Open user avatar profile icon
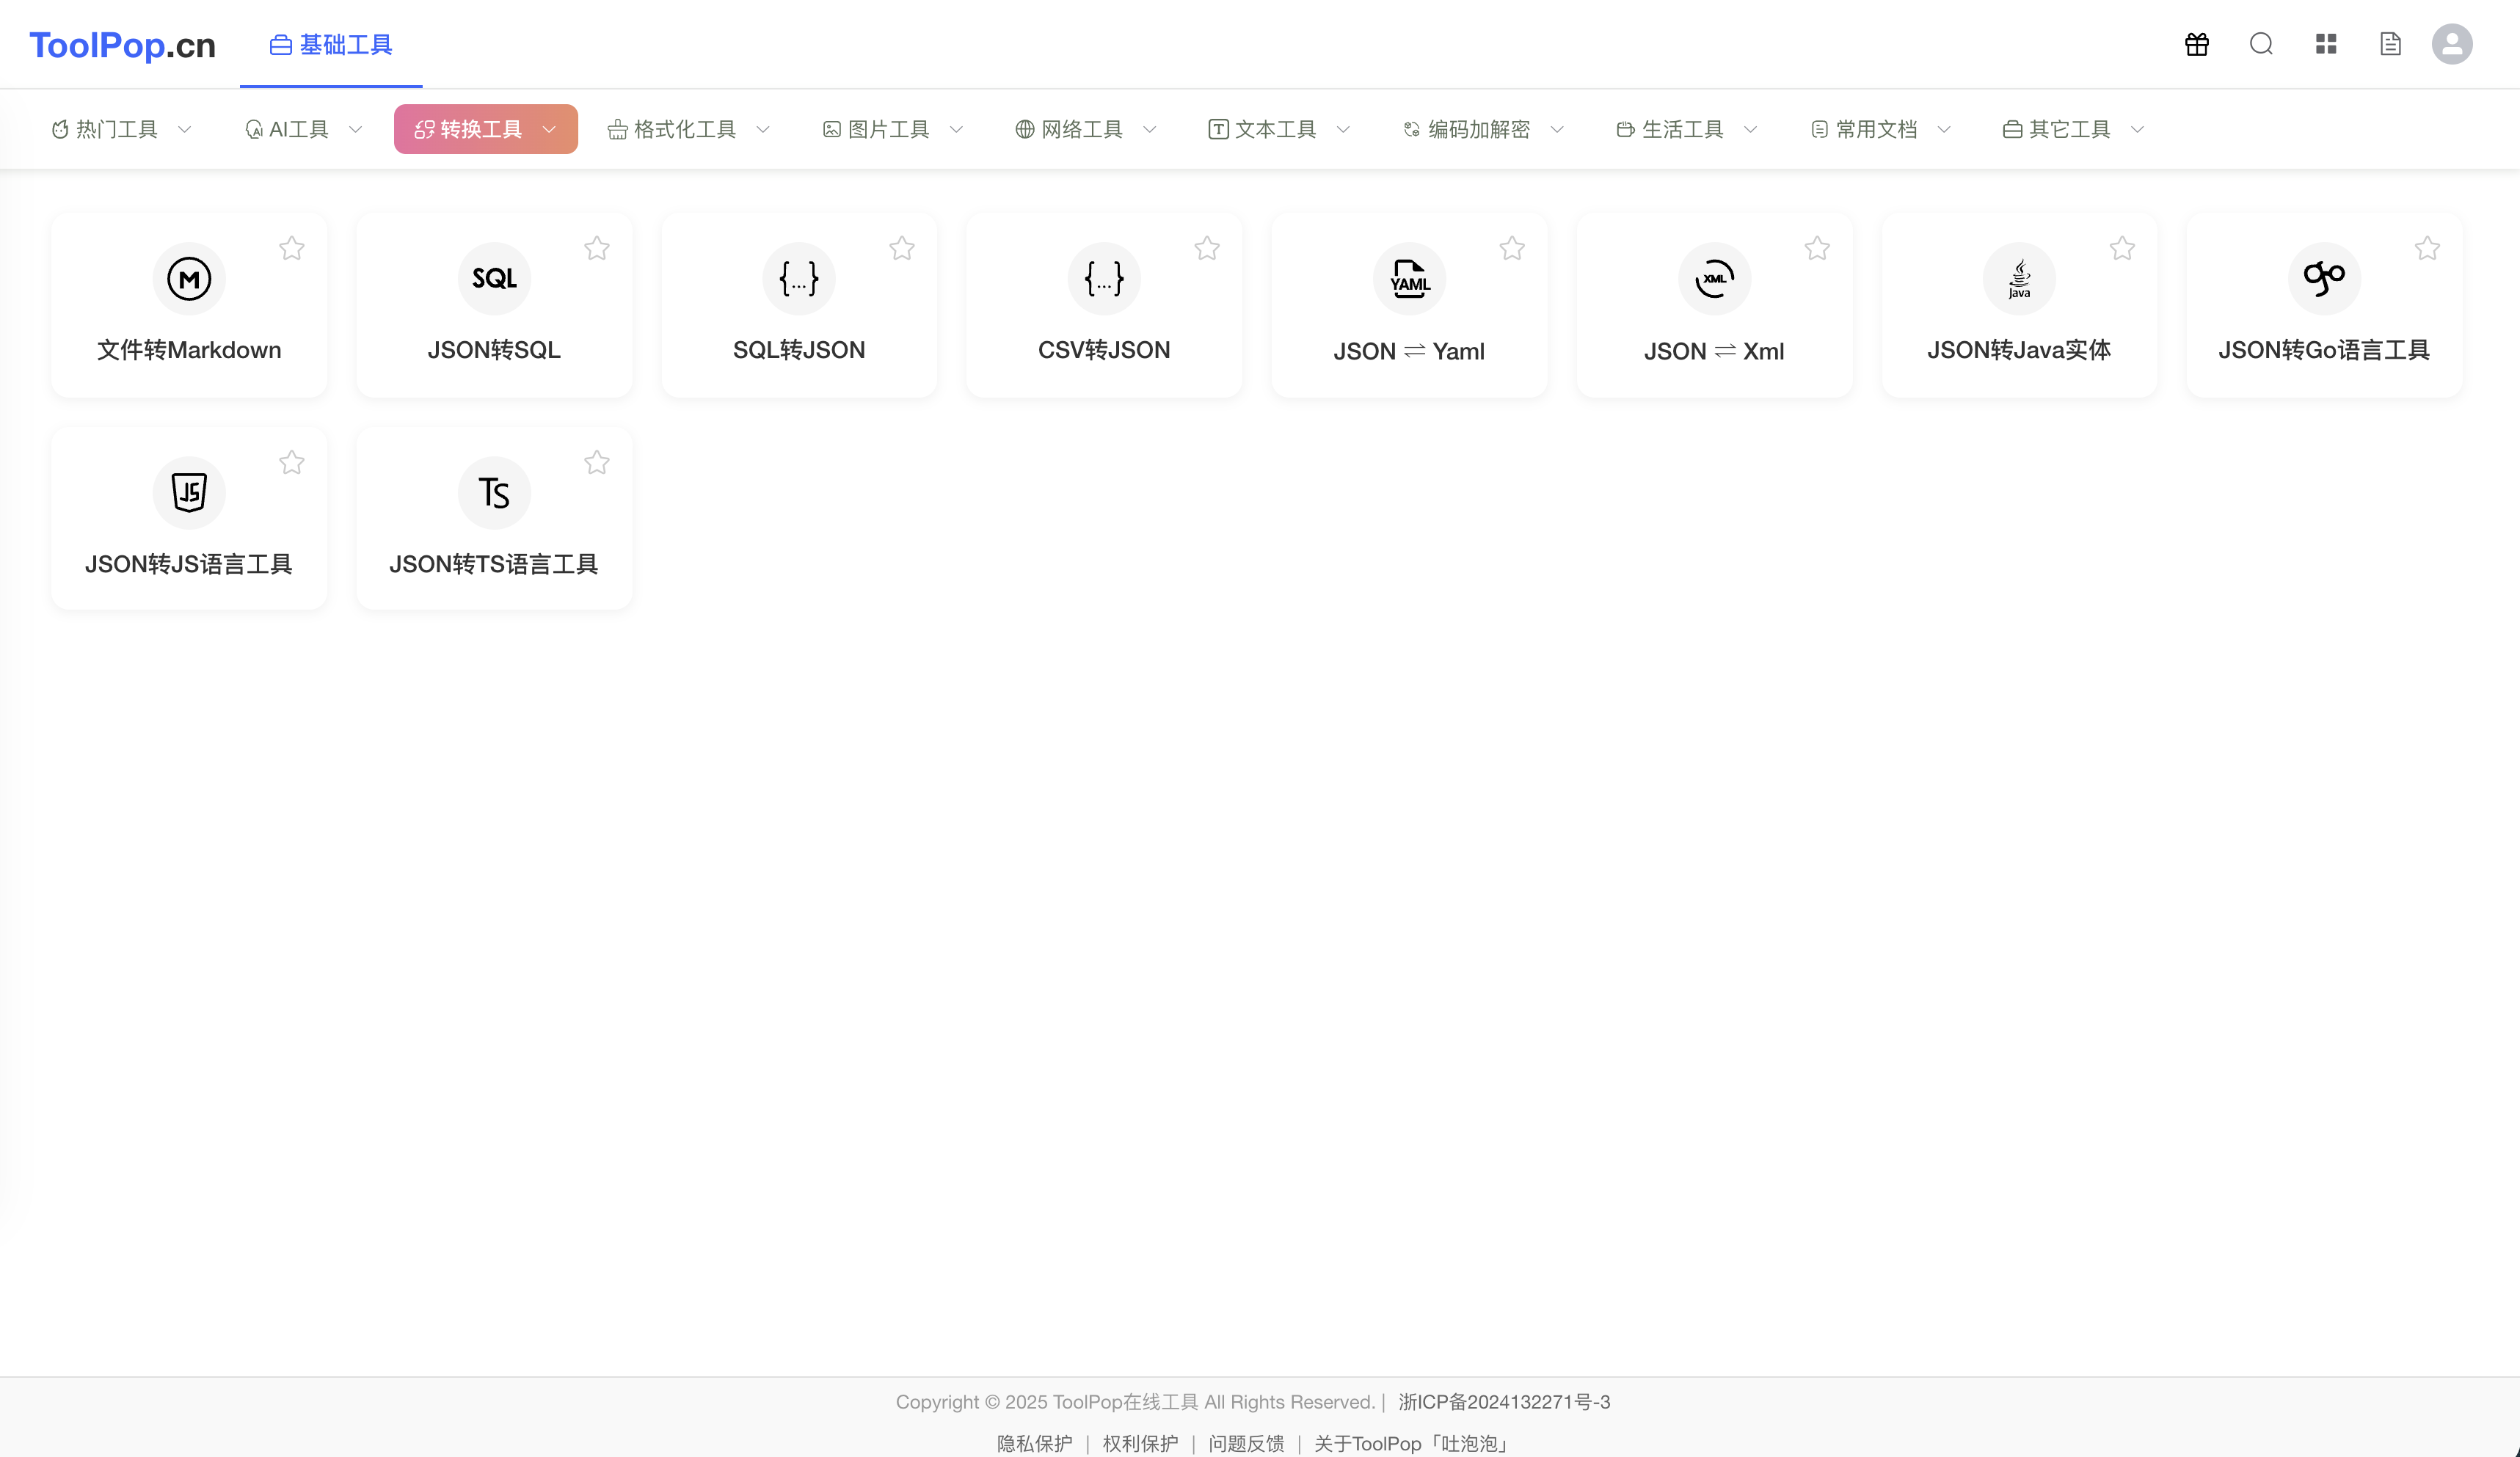Screen dimensions: 2520x1457 point(2452,44)
